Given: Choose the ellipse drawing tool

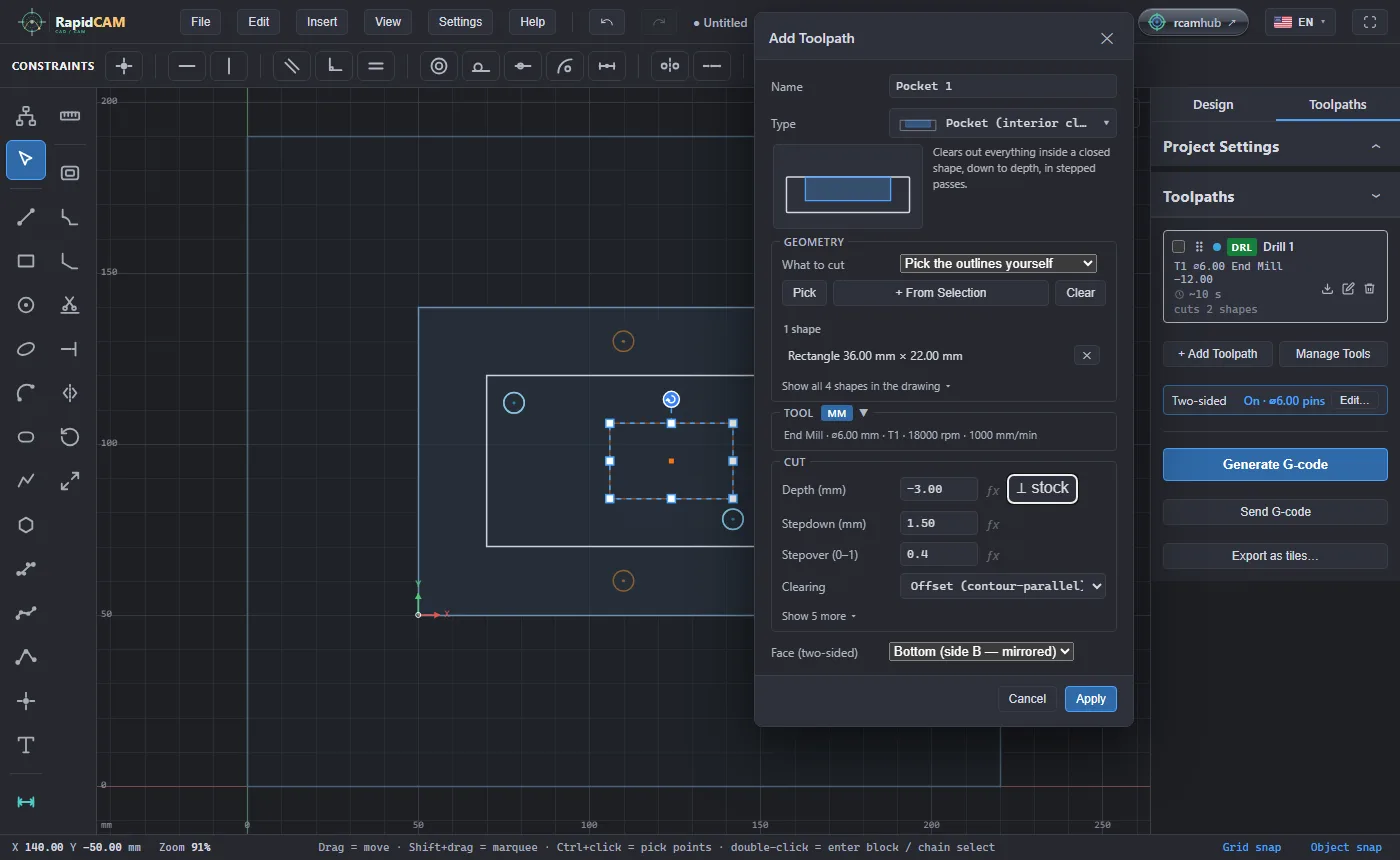Looking at the screenshot, I should coord(26,349).
